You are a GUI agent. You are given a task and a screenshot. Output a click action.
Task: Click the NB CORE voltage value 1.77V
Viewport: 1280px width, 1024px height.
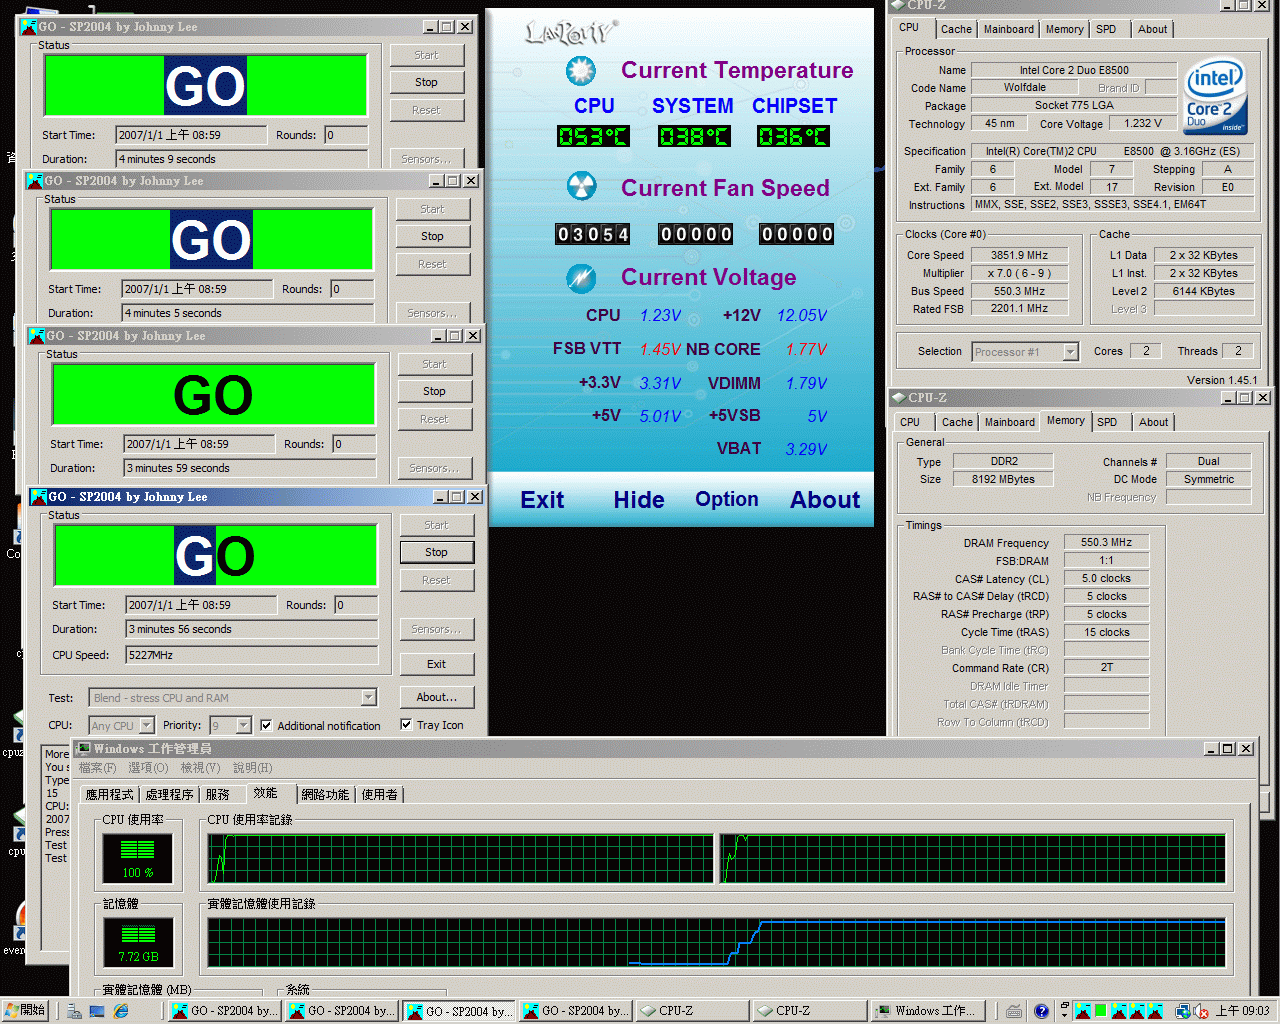806,349
